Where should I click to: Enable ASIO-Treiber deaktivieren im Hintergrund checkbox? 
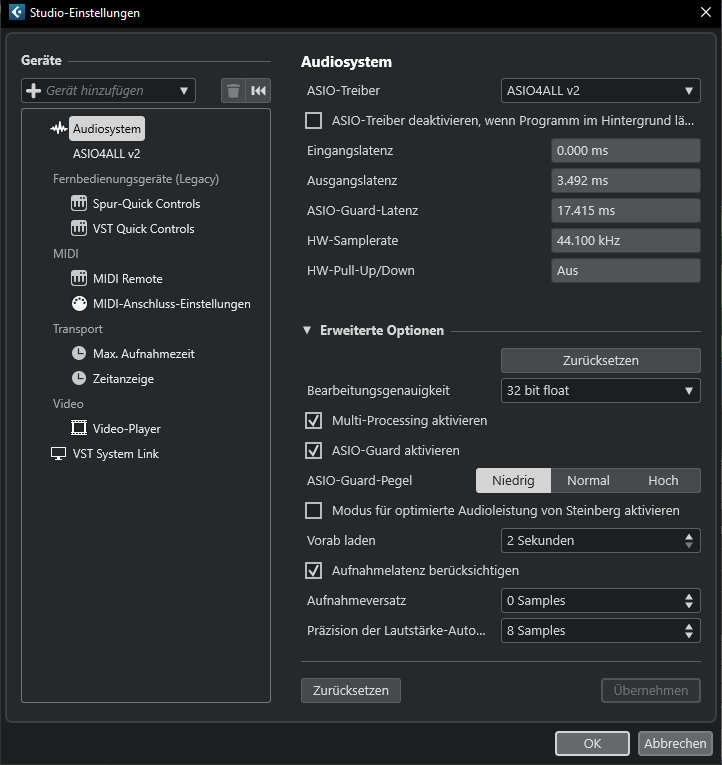(x=313, y=121)
